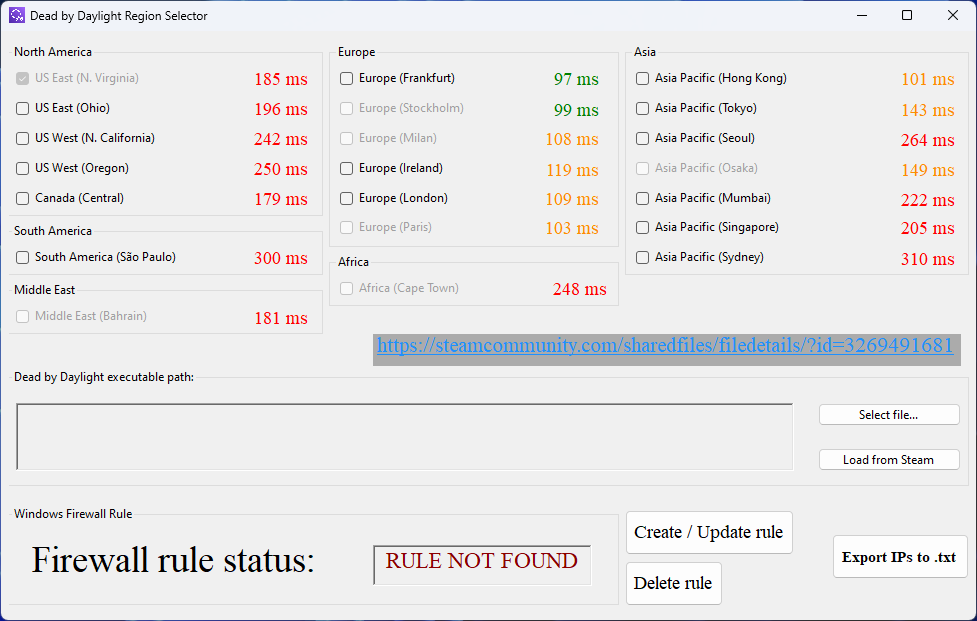Enable the US East (Ohio) checkbox

click(22, 108)
